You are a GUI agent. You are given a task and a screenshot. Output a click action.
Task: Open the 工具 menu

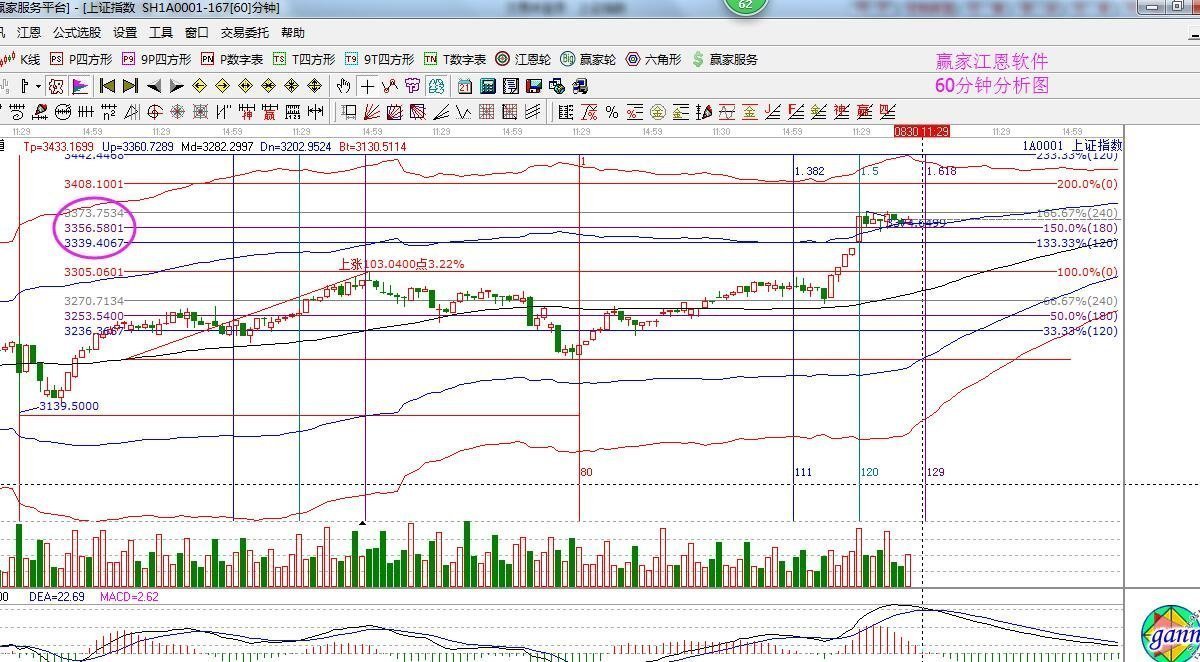(161, 33)
